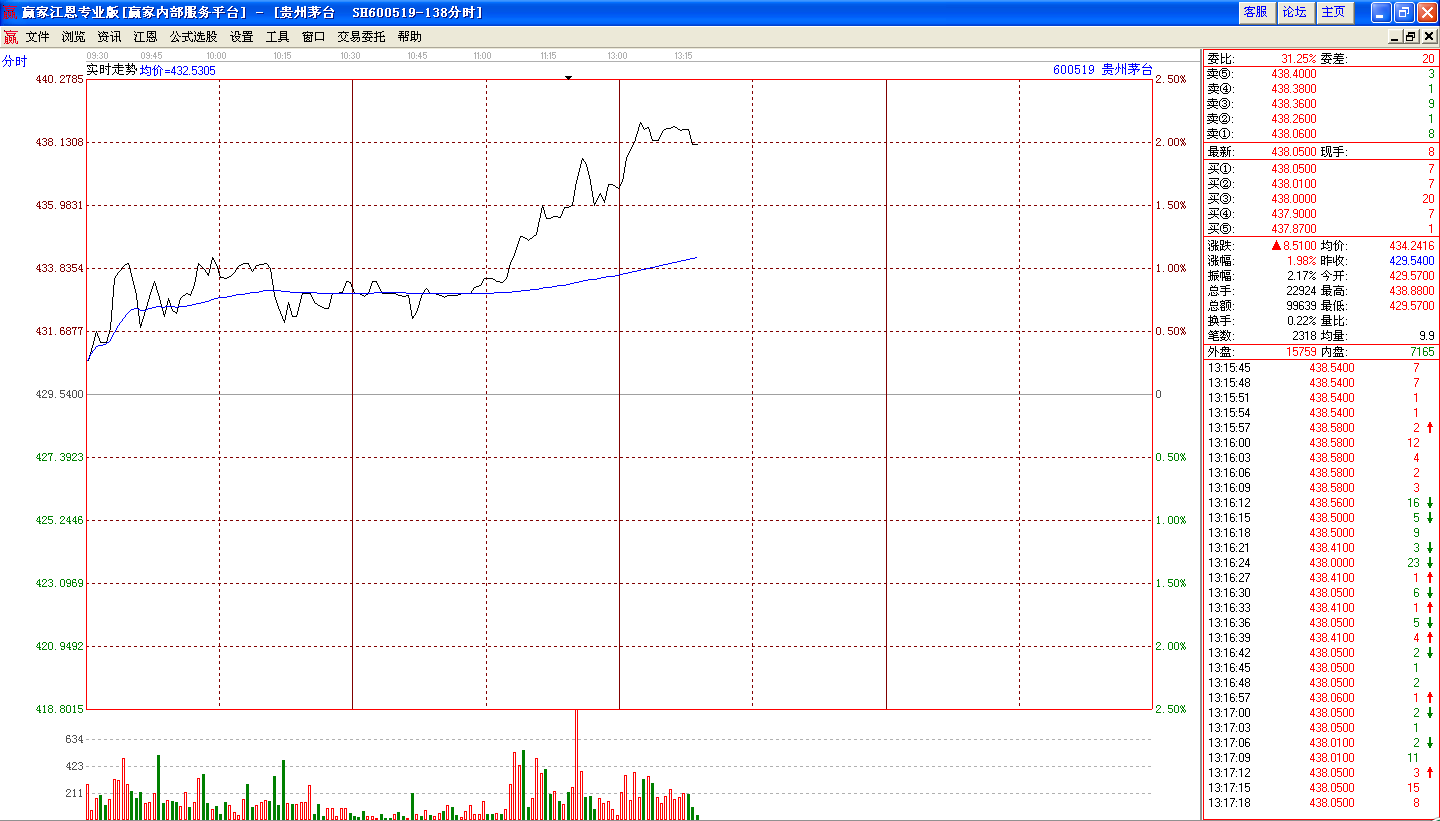Close the inner chart window
This screenshot has width=1440, height=821.
point(1427,37)
